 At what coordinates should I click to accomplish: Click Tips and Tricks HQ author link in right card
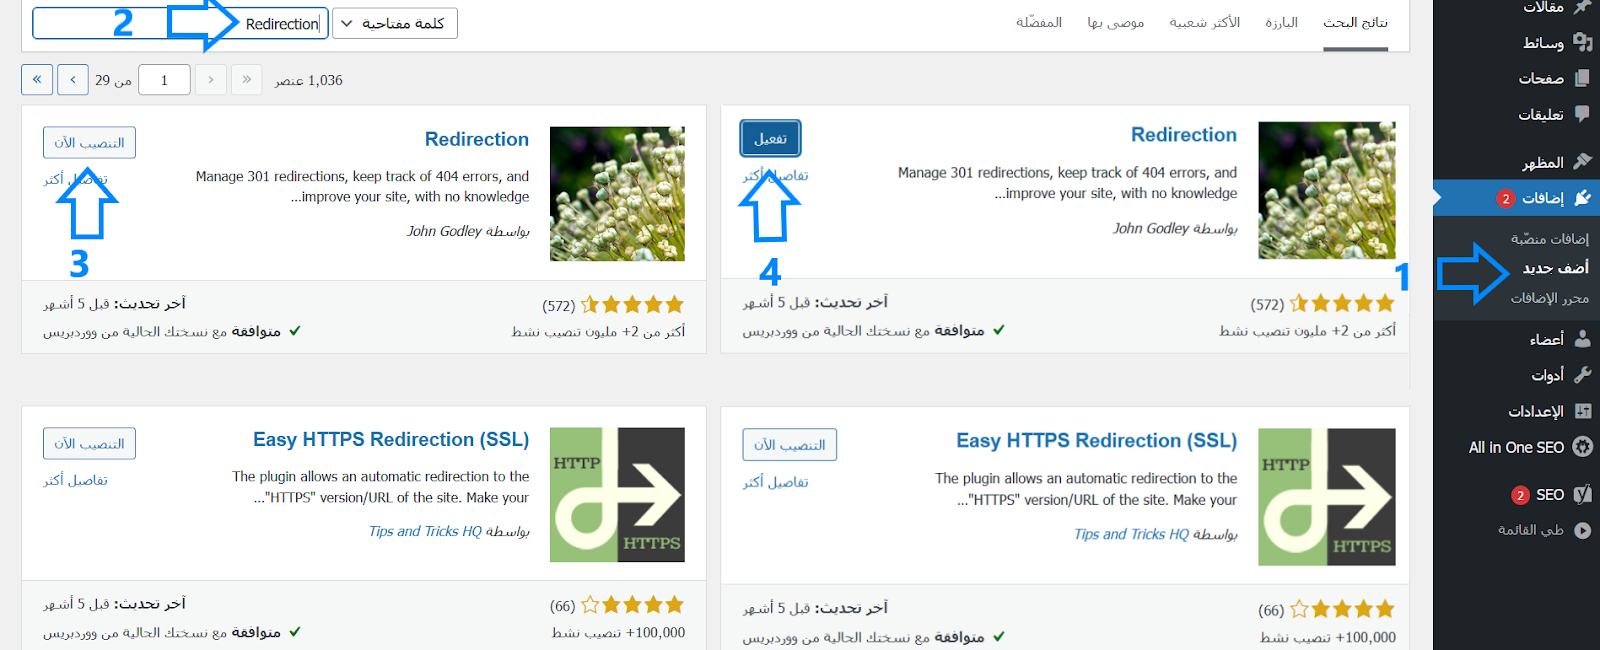pos(1131,534)
